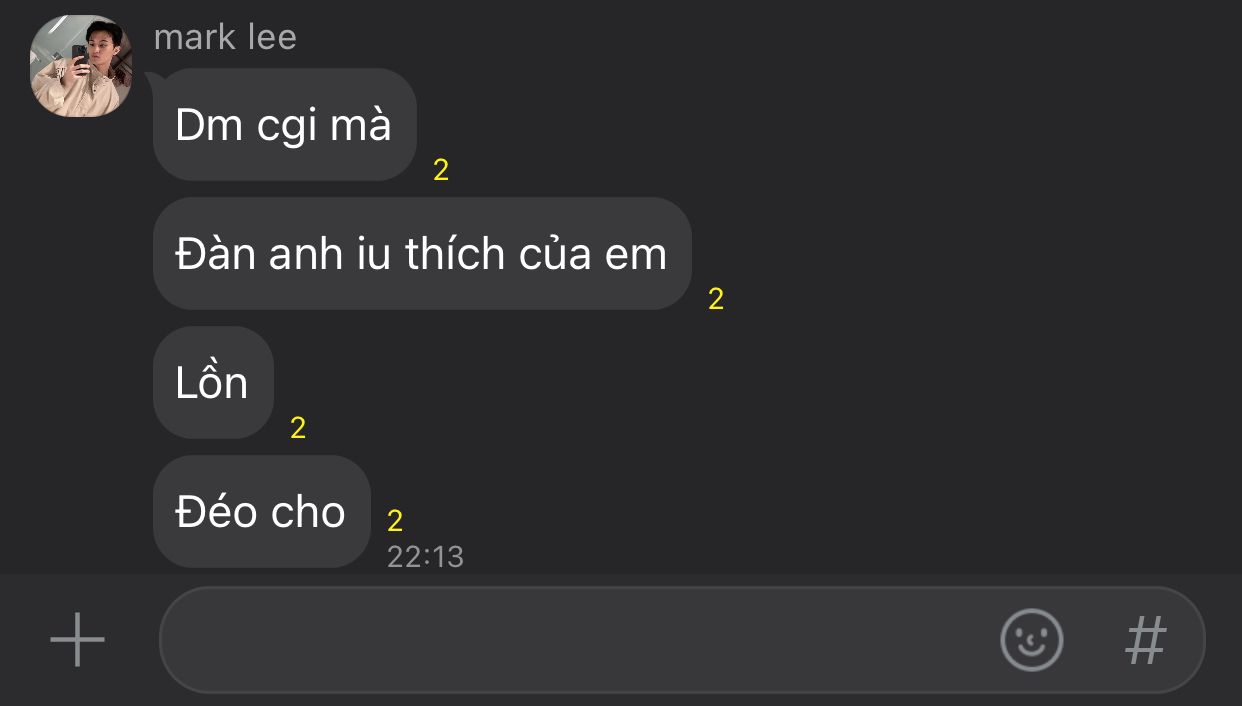The width and height of the screenshot is (1242, 706).
Task: Click the 22:13 message timestamp
Action: pos(425,556)
